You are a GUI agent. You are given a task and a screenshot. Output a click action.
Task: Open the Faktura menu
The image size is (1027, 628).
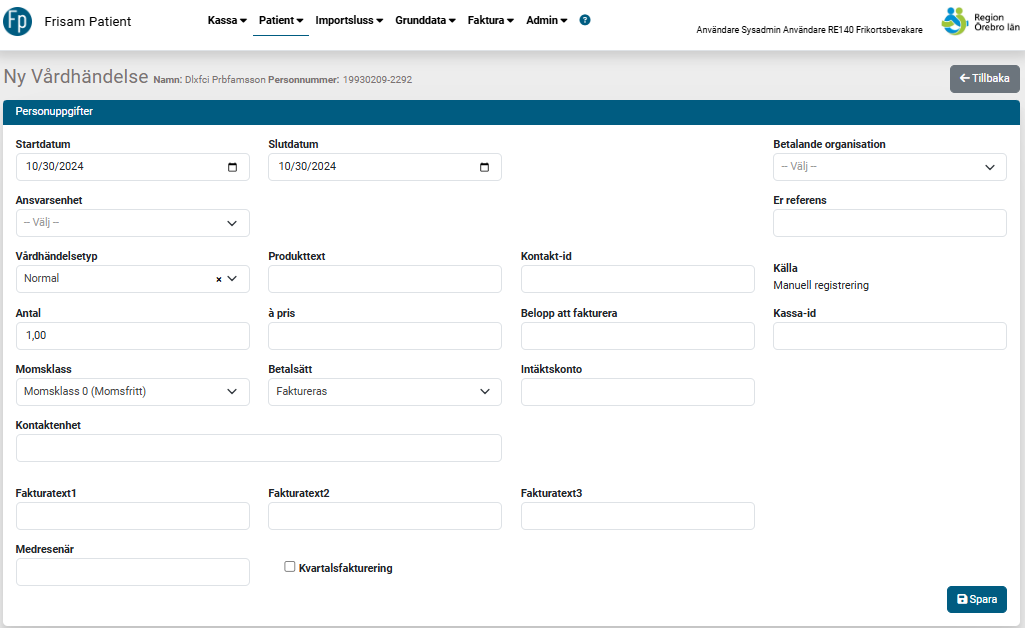tap(491, 20)
